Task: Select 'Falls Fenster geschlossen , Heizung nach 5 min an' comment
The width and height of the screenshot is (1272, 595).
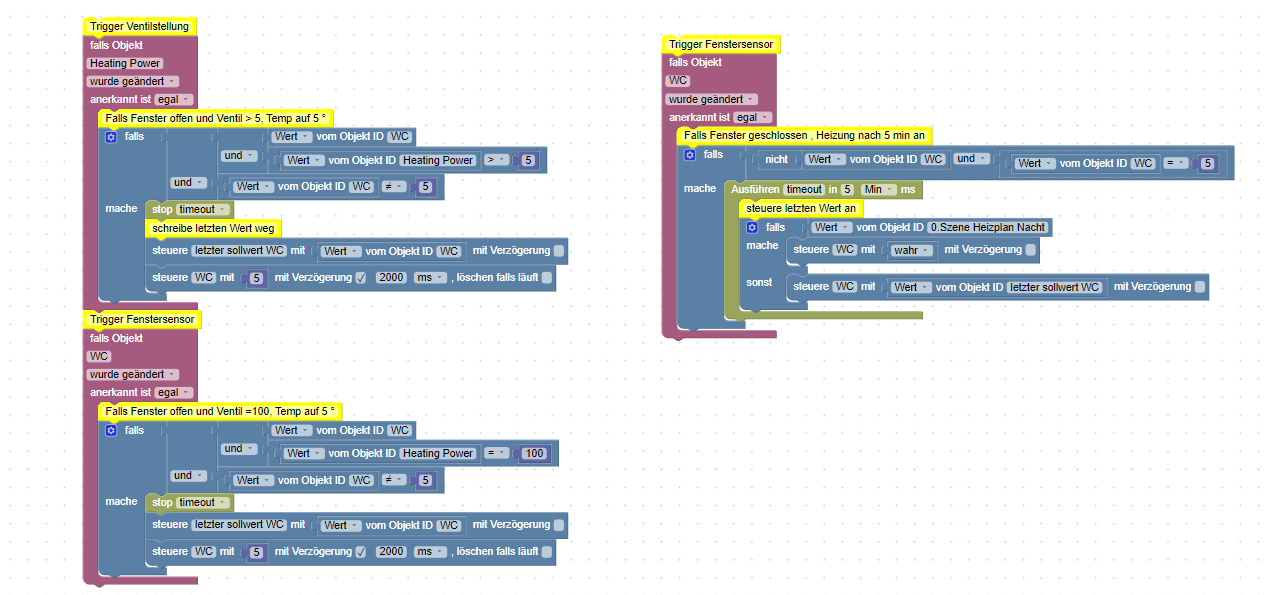Action: [804, 135]
